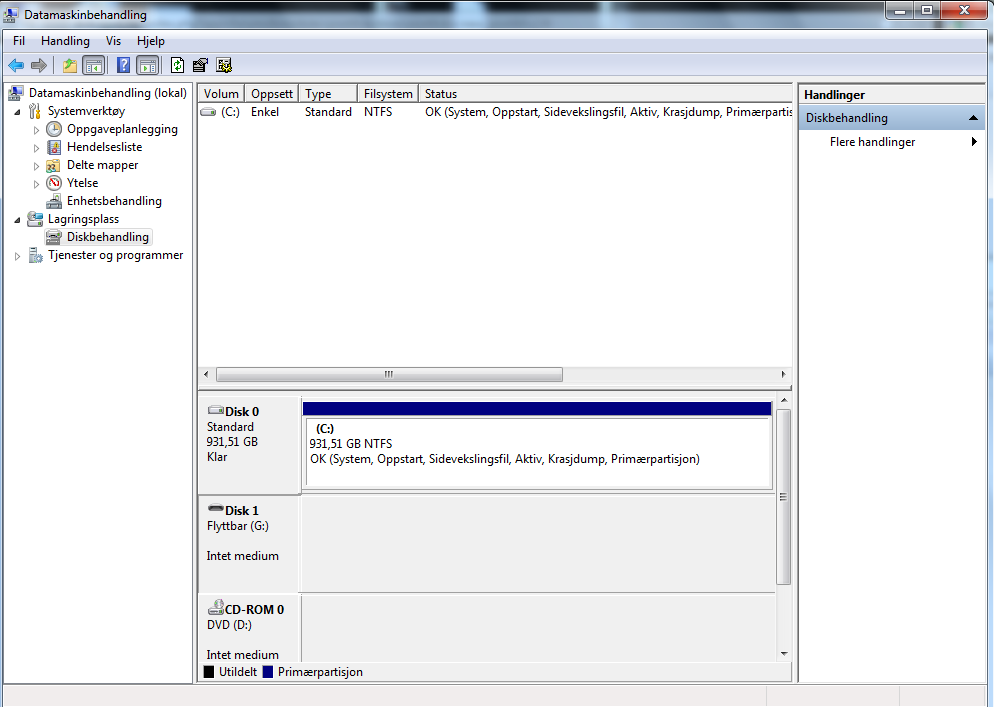Sort by the Volum column header

coord(221,94)
